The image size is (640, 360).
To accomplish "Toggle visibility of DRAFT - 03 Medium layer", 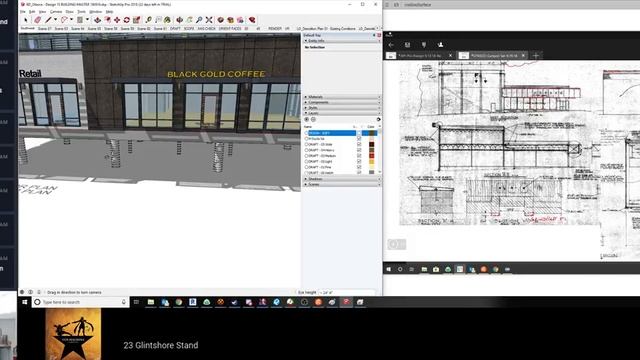I will pyautogui.click(x=359, y=156).
